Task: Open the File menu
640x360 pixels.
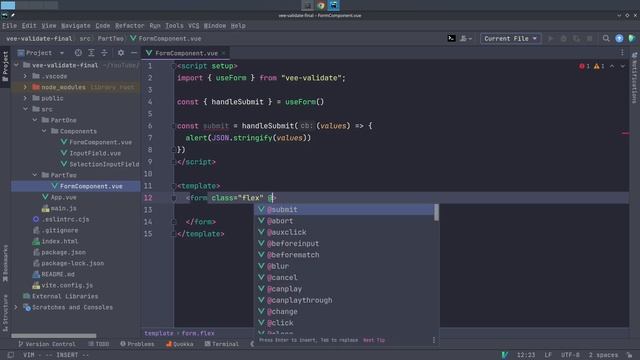Action: coord(9,25)
